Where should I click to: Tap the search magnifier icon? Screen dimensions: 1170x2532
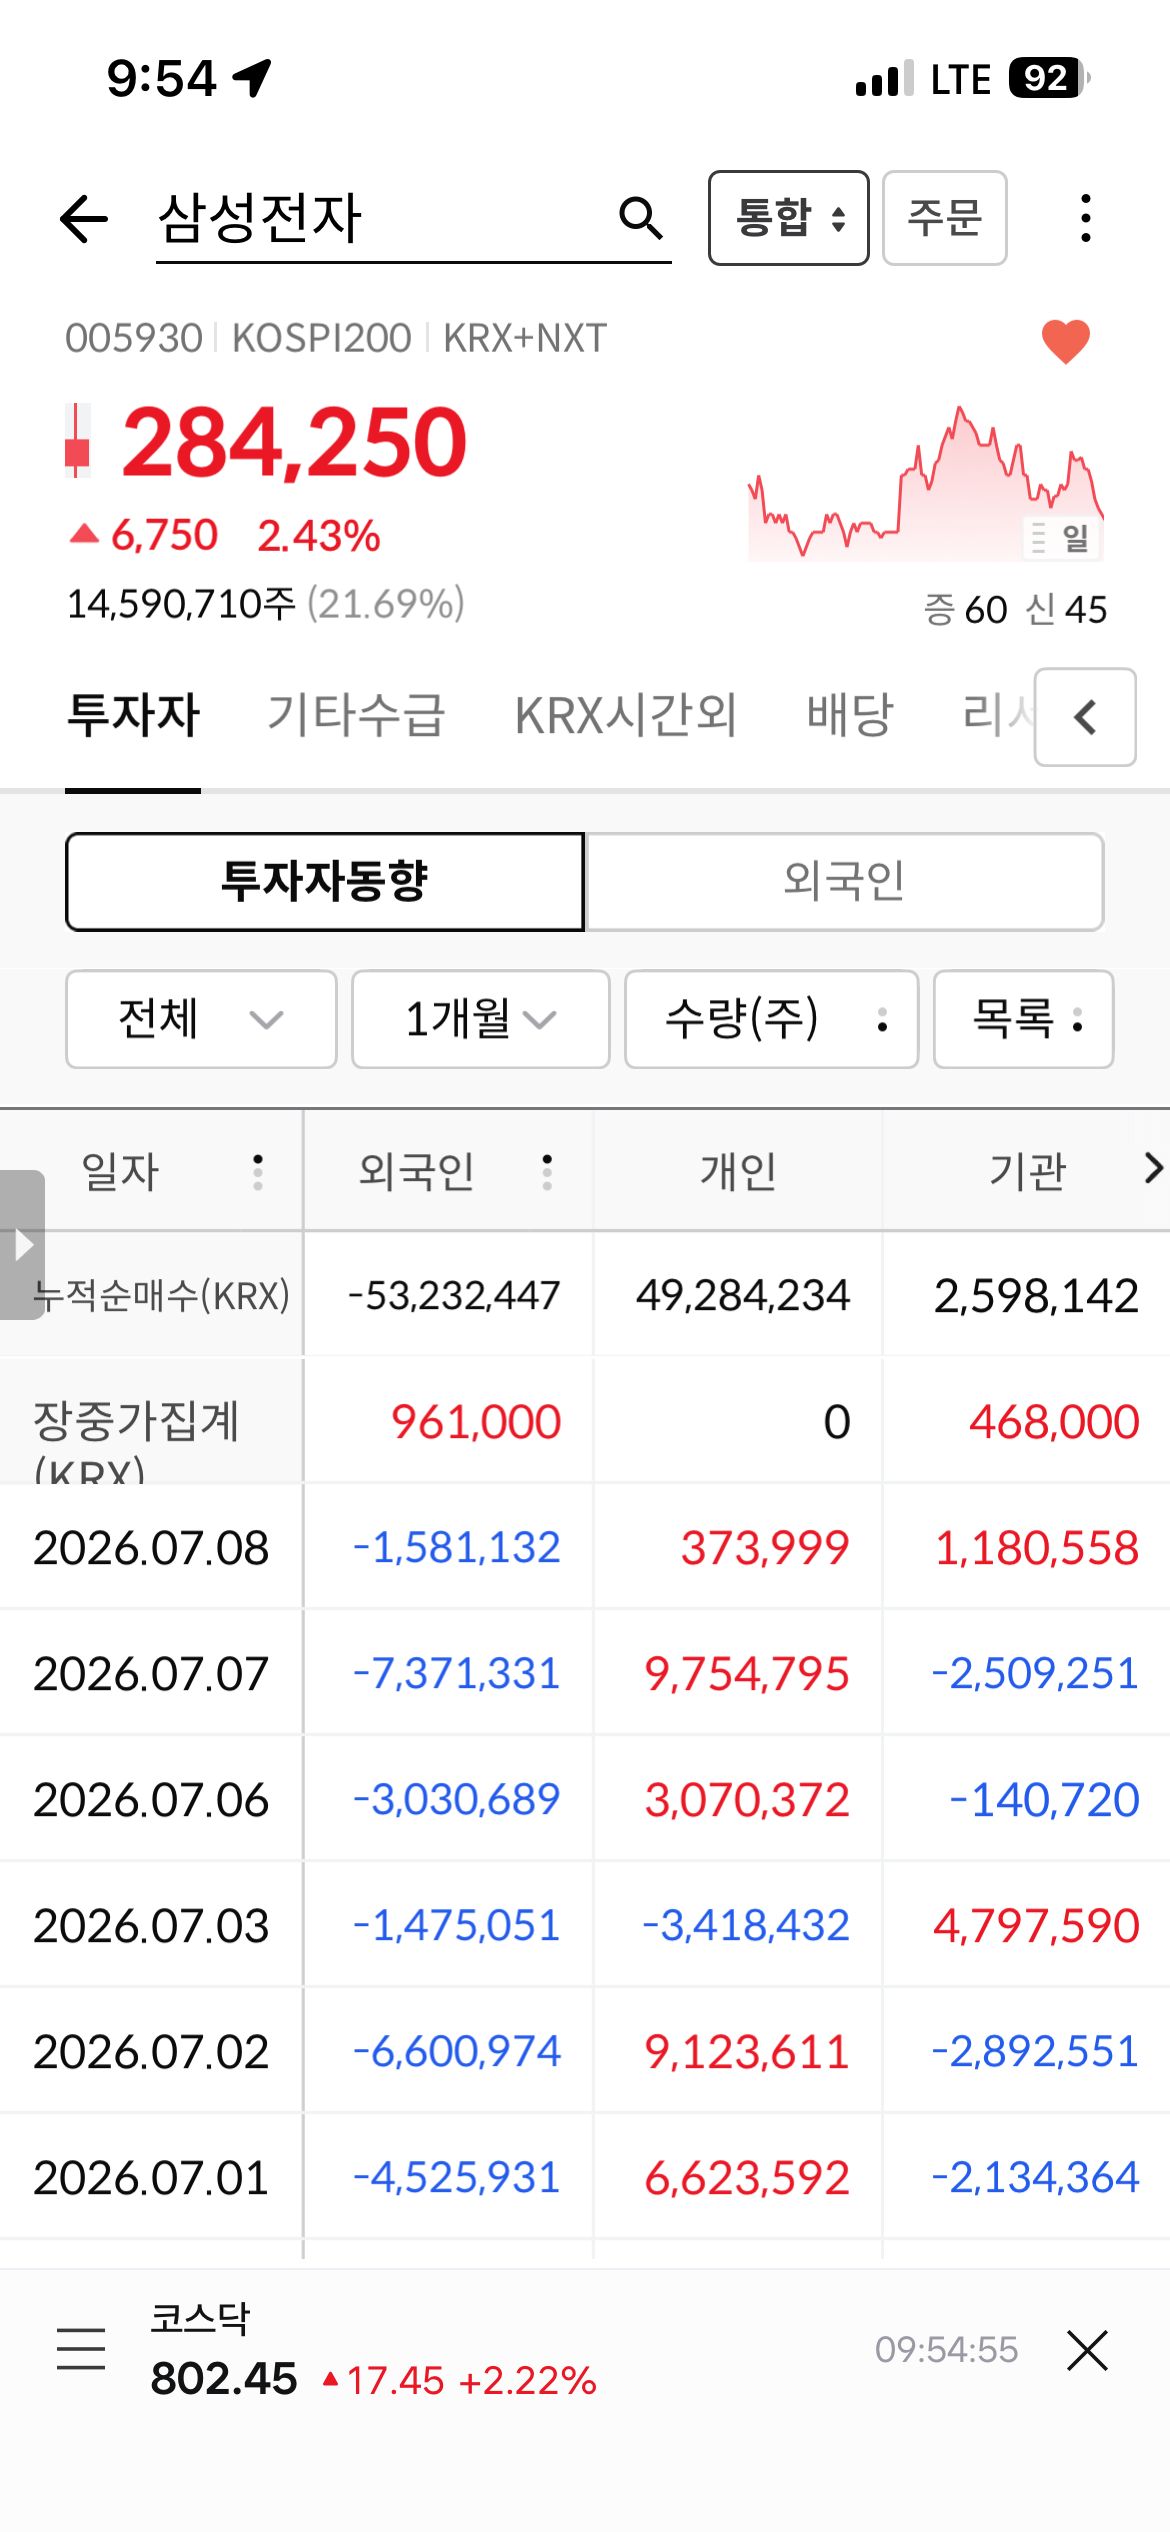point(641,218)
